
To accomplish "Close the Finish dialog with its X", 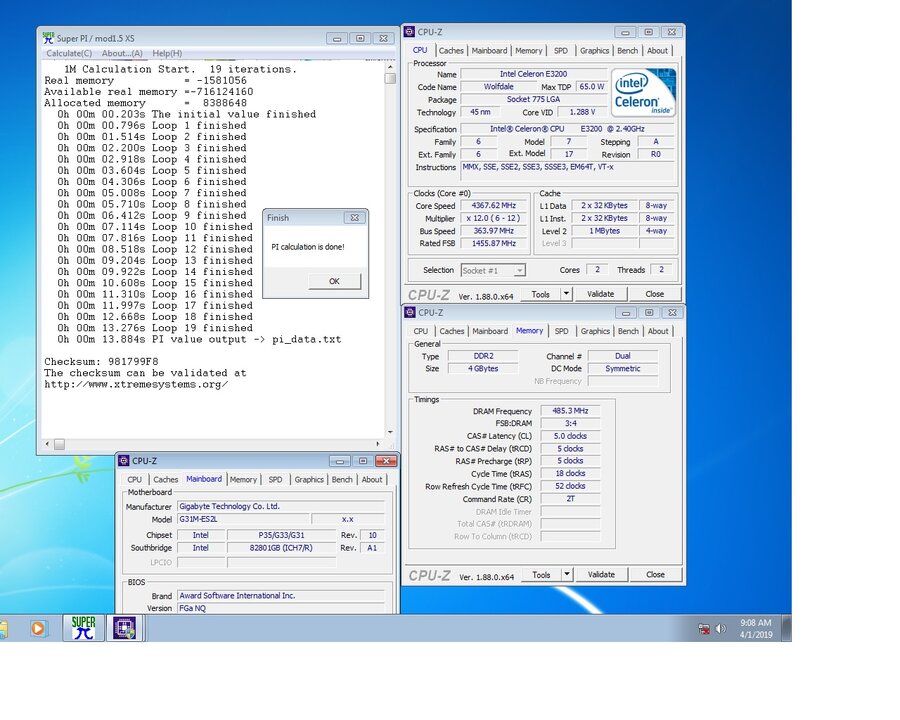I will pos(355,218).
